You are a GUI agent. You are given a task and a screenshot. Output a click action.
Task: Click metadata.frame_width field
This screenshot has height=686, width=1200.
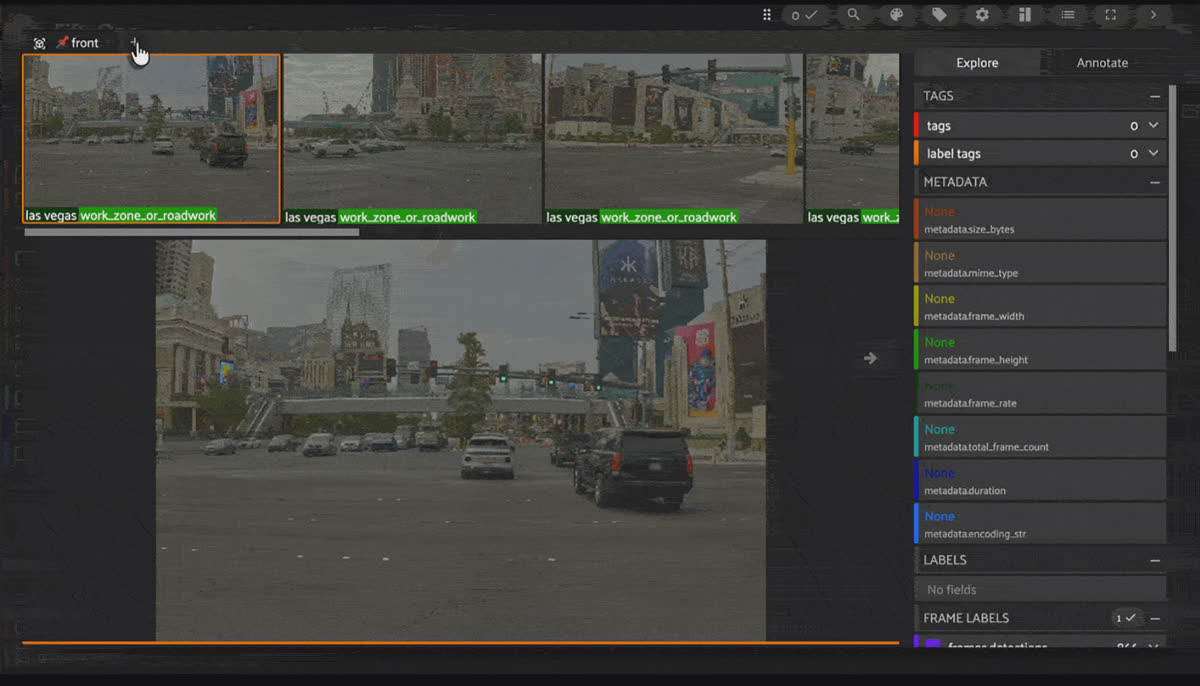tap(1040, 307)
